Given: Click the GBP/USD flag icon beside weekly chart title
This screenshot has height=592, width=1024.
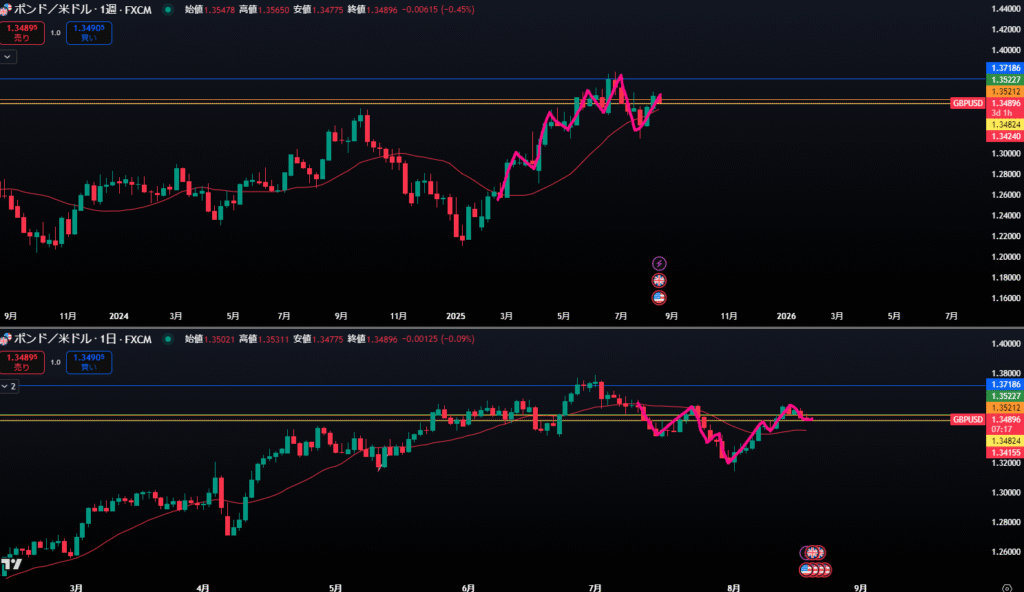Looking at the screenshot, I should 6,10.
